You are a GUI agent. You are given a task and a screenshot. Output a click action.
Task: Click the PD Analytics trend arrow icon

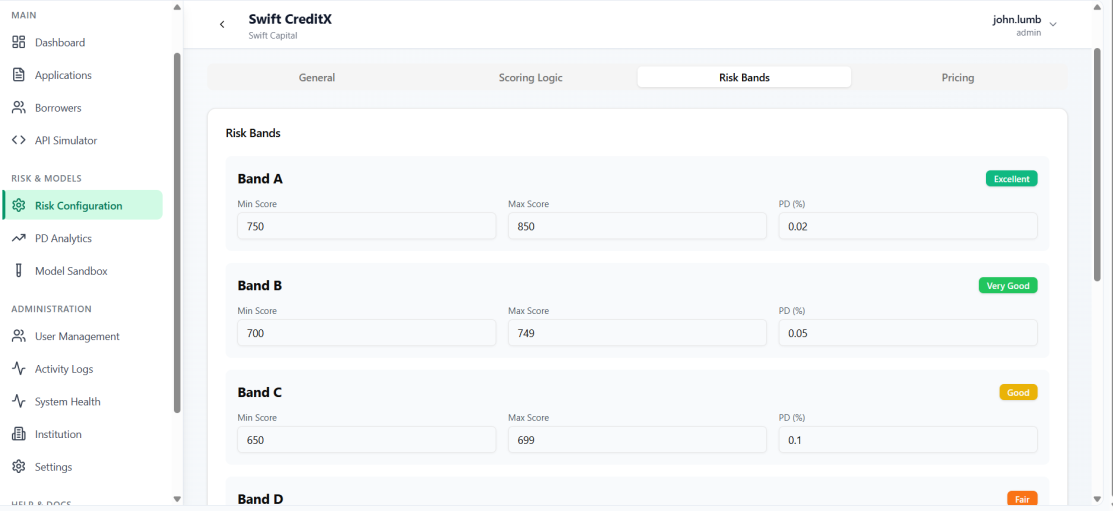pyautogui.click(x=18, y=238)
